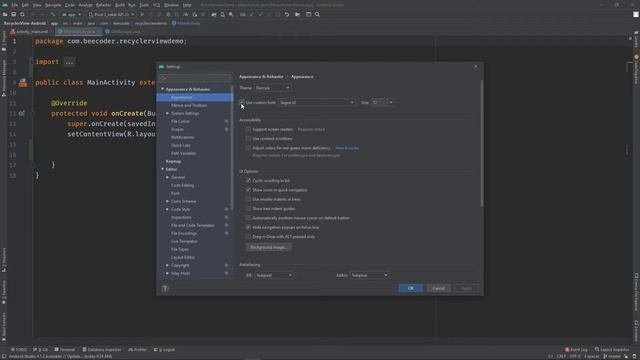The image size is (640, 360).
Task: Open the Event Log panel
Action: [576, 349]
